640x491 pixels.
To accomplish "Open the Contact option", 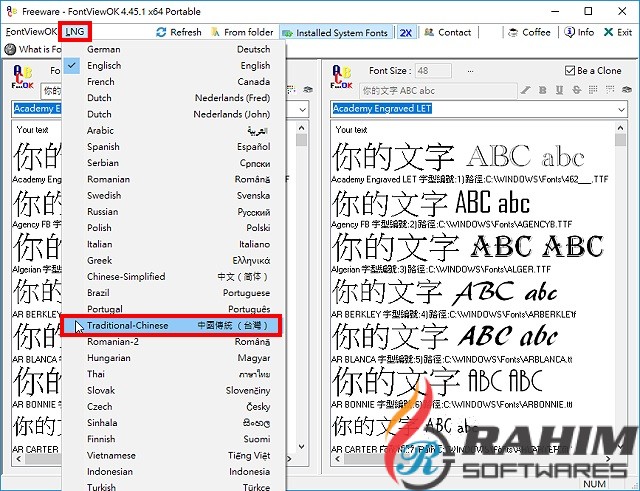I will 447,32.
